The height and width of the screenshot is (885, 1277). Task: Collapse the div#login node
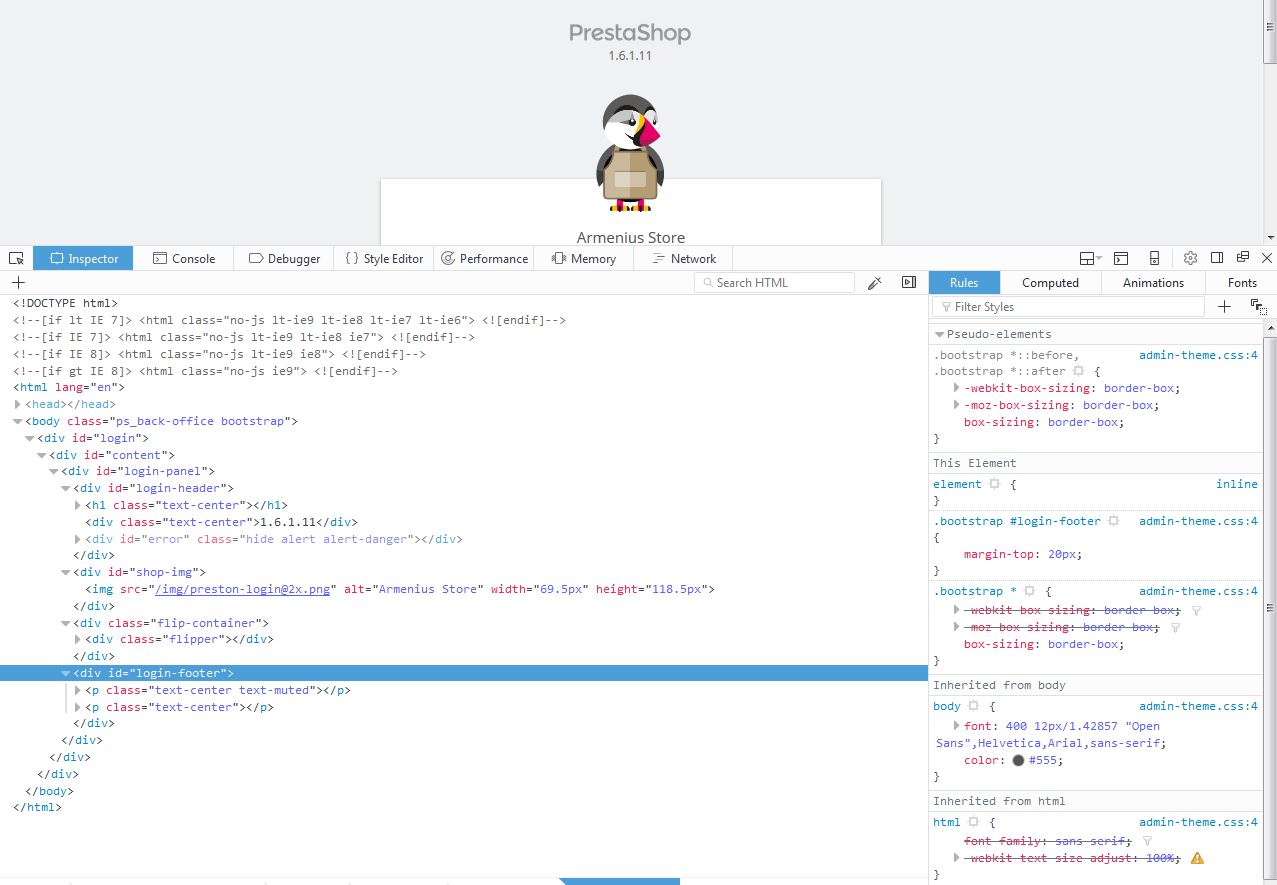point(29,438)
